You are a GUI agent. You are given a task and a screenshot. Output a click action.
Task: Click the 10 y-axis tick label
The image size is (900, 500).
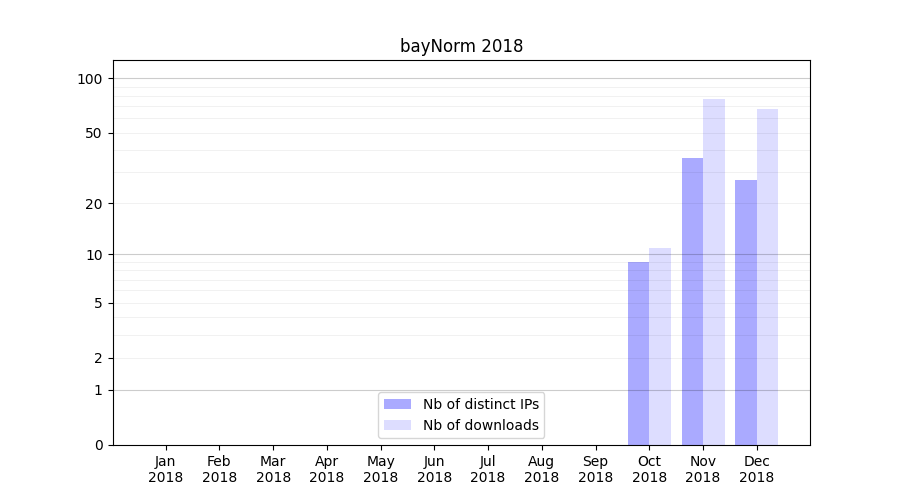pos(93,254)
